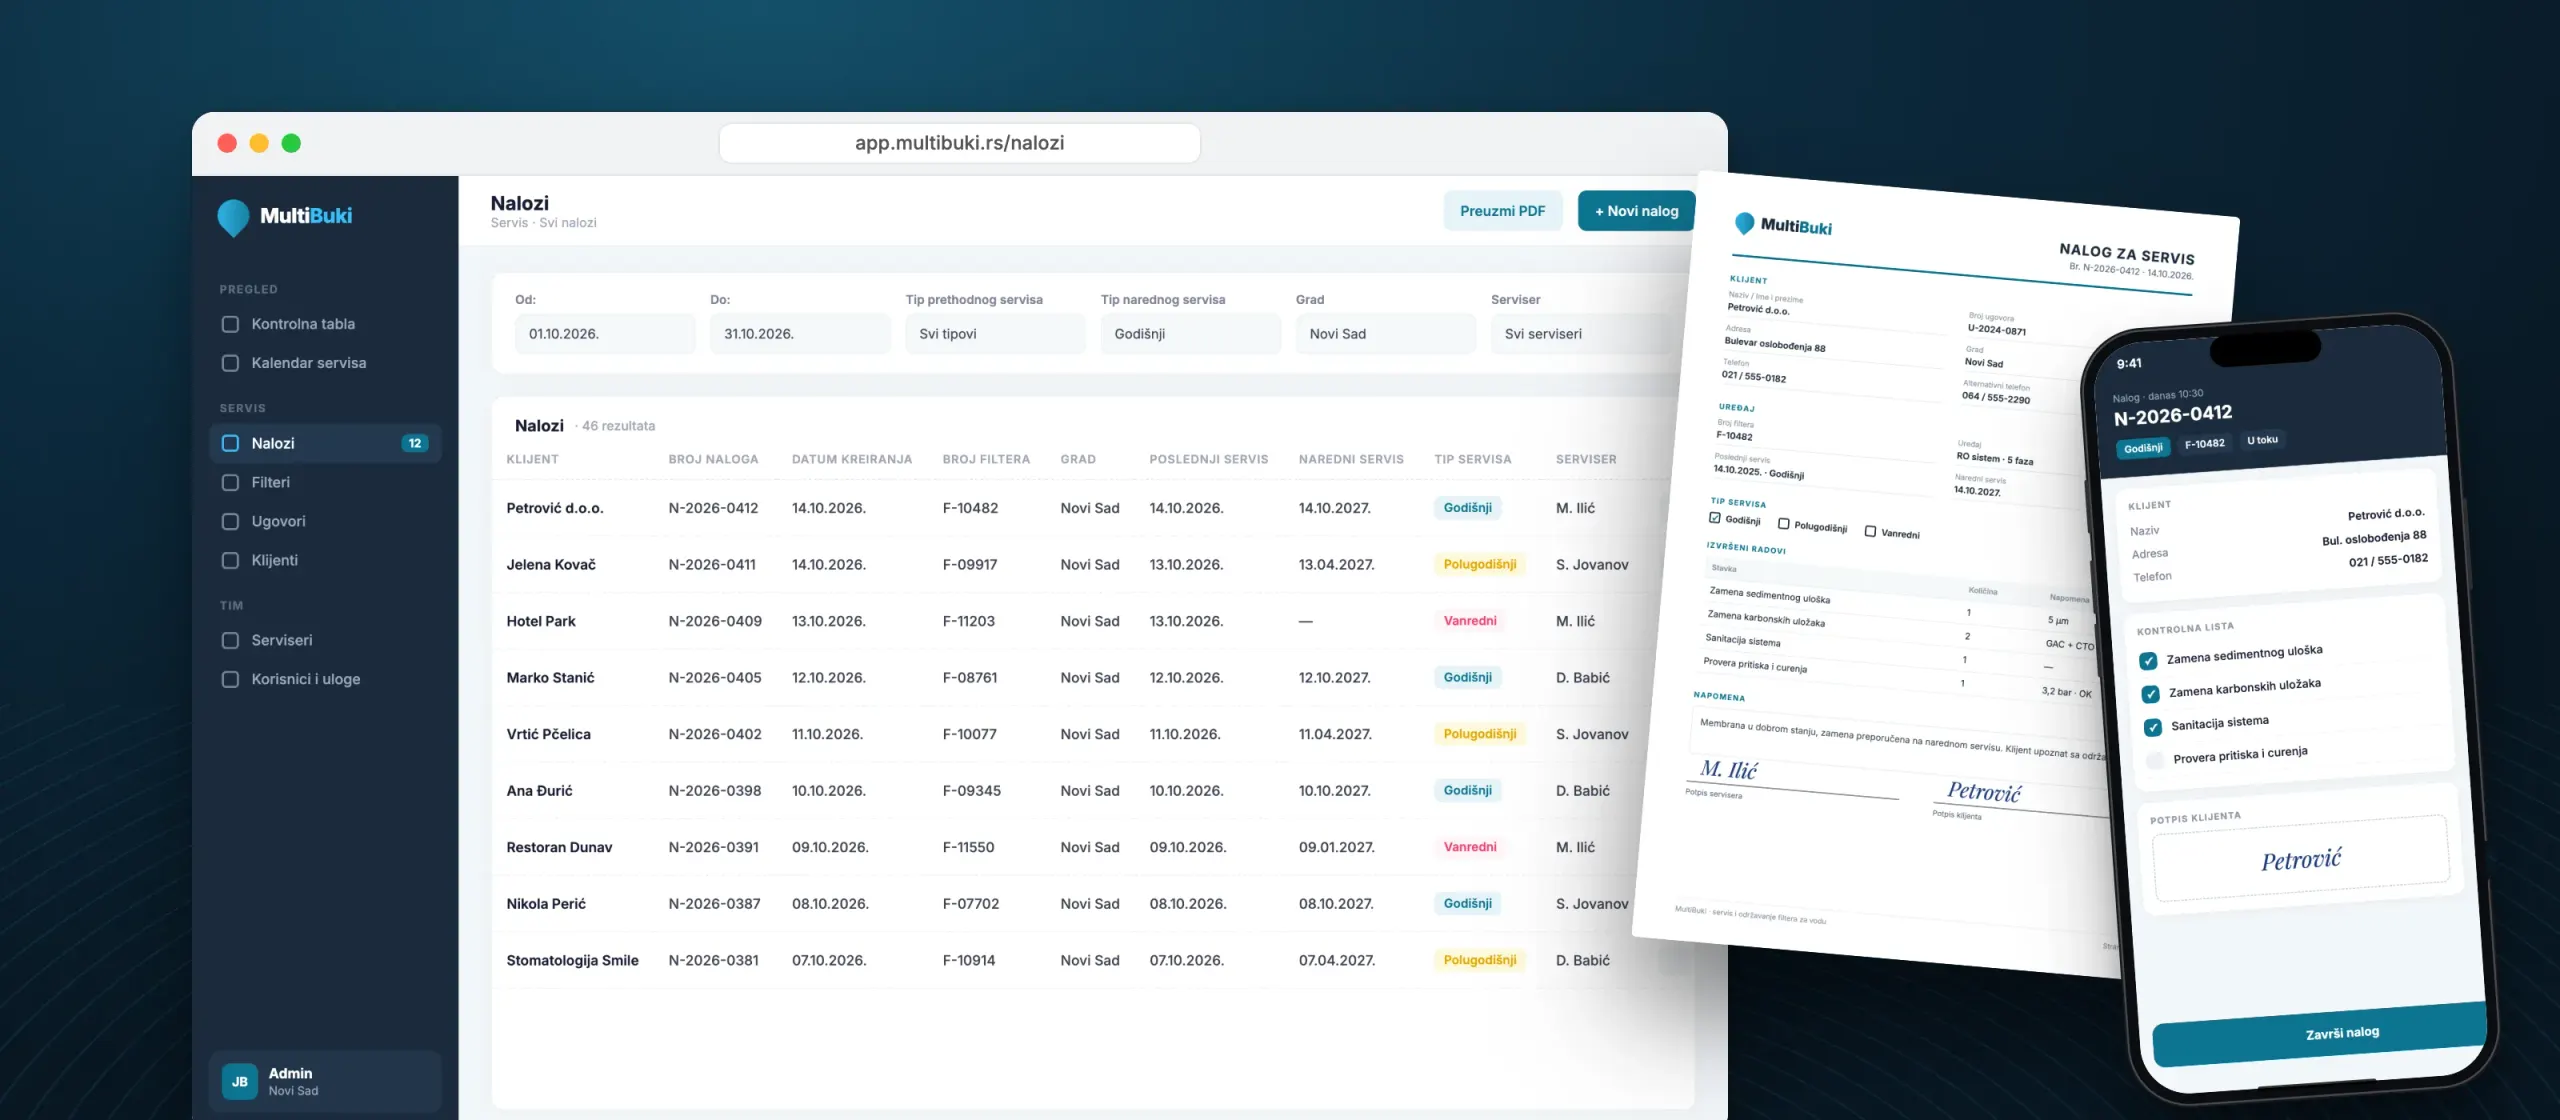Open the Od date field
Screen dimensions: 2560x1120
[x=605, y=334]
